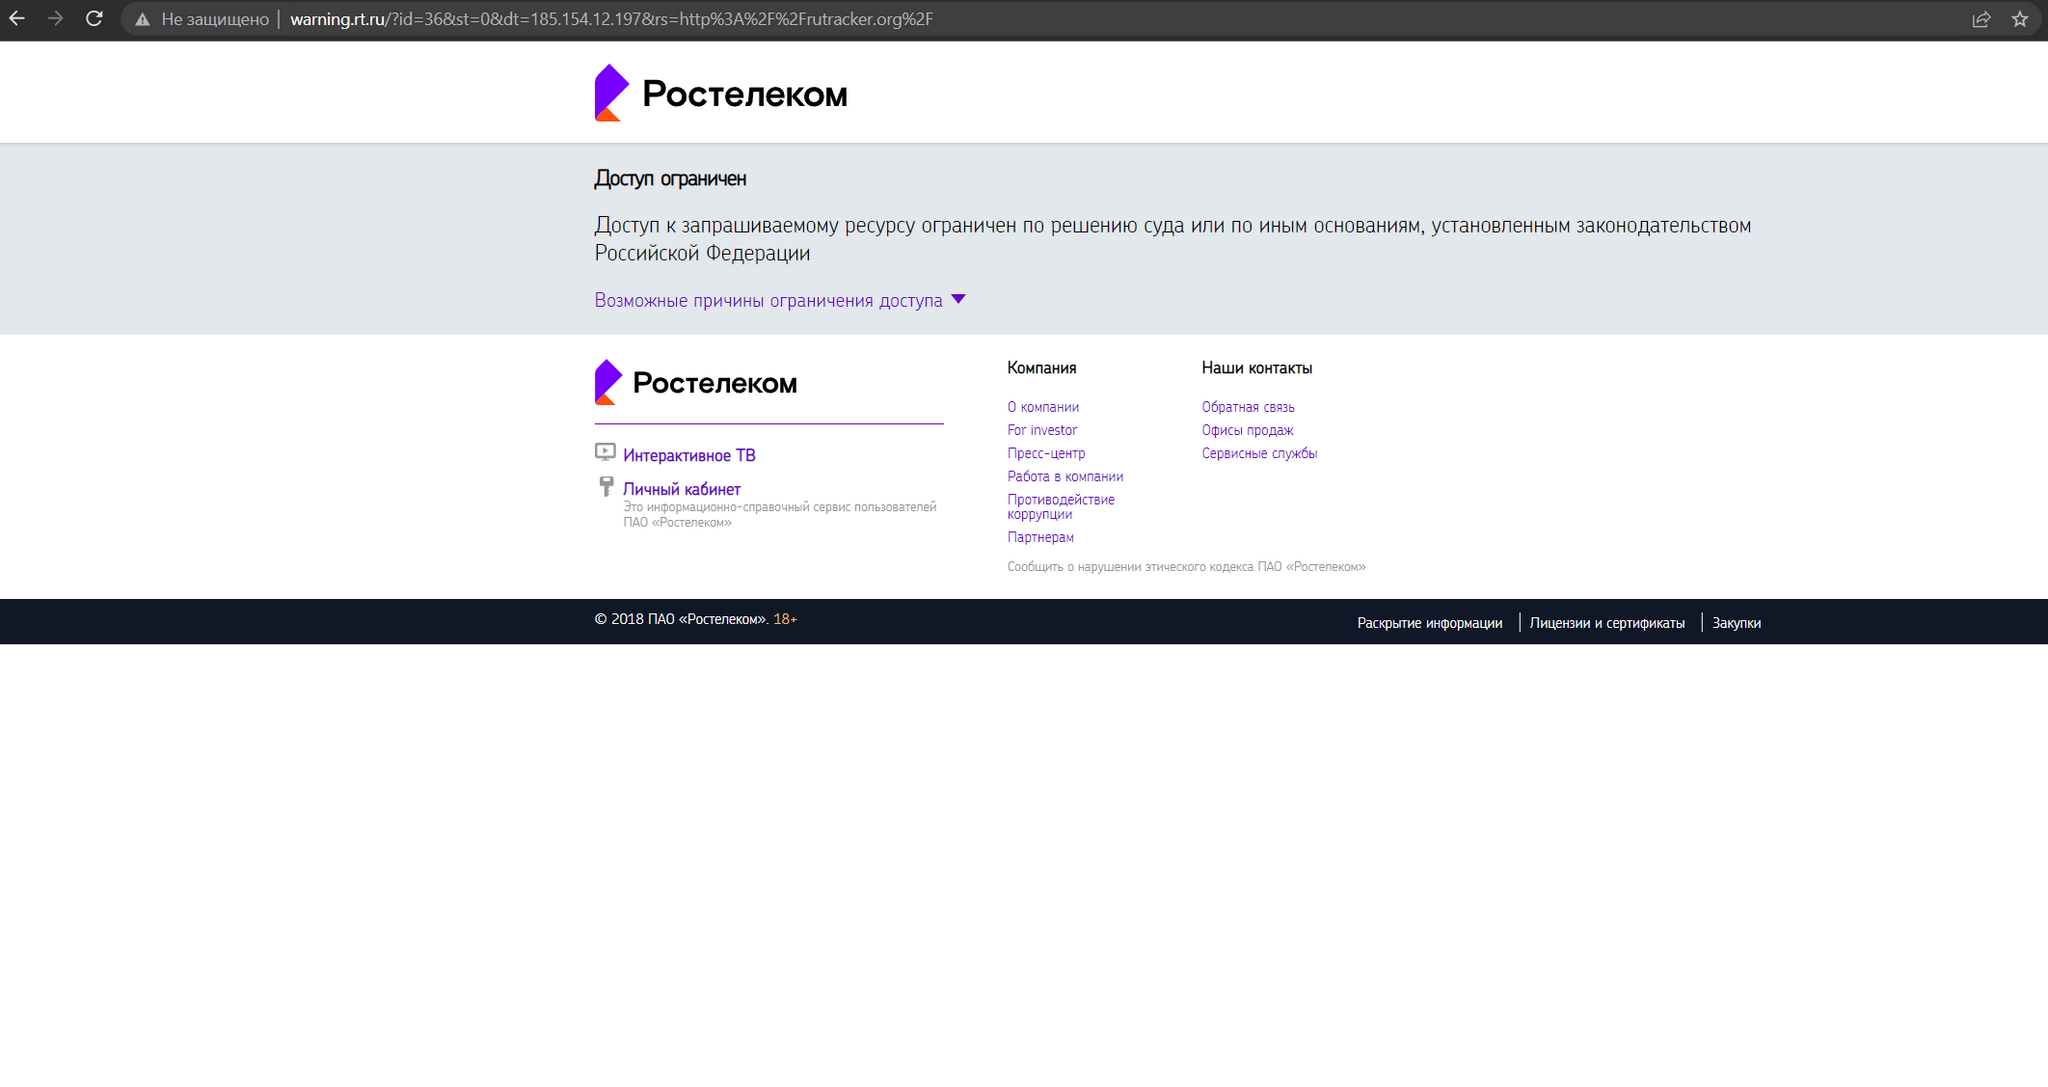Click the personal account key icon

(x=606, y=486)
